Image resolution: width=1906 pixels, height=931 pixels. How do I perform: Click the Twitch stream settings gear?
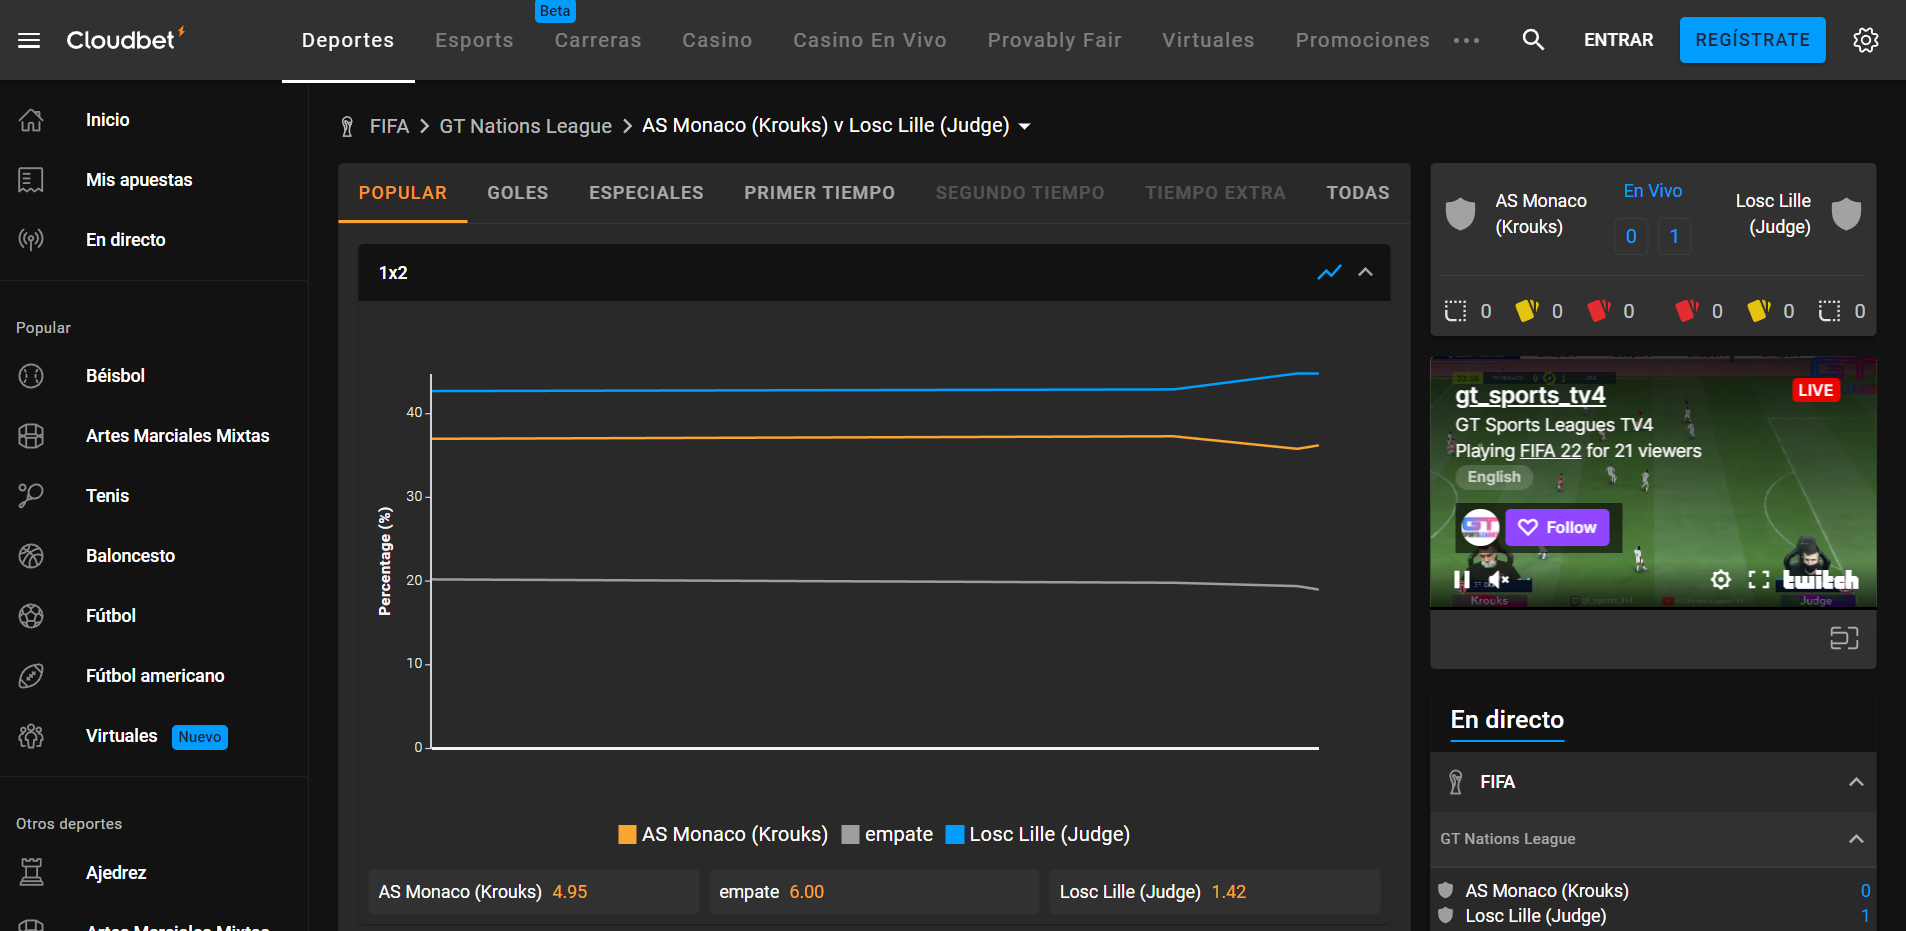(x=1721, y=579)
